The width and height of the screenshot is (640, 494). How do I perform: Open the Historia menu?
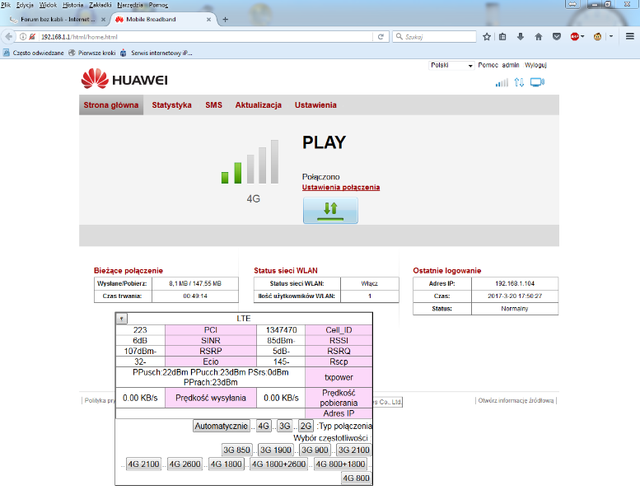click(73, 5)
